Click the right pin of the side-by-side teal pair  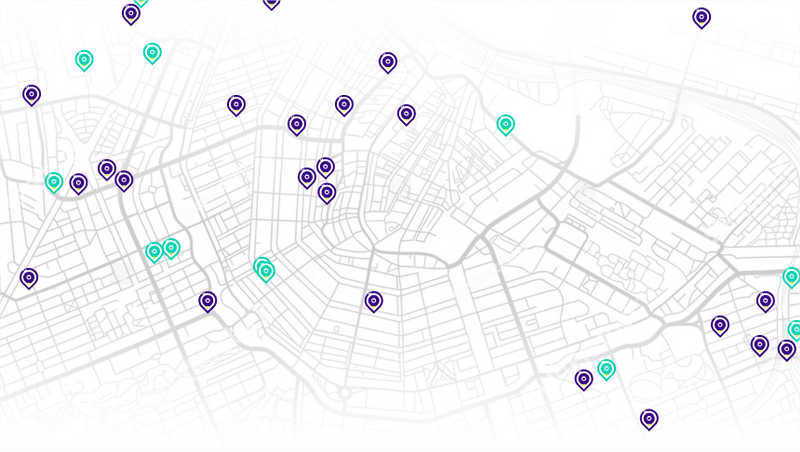pyautogui.click(x=171, y=248)
